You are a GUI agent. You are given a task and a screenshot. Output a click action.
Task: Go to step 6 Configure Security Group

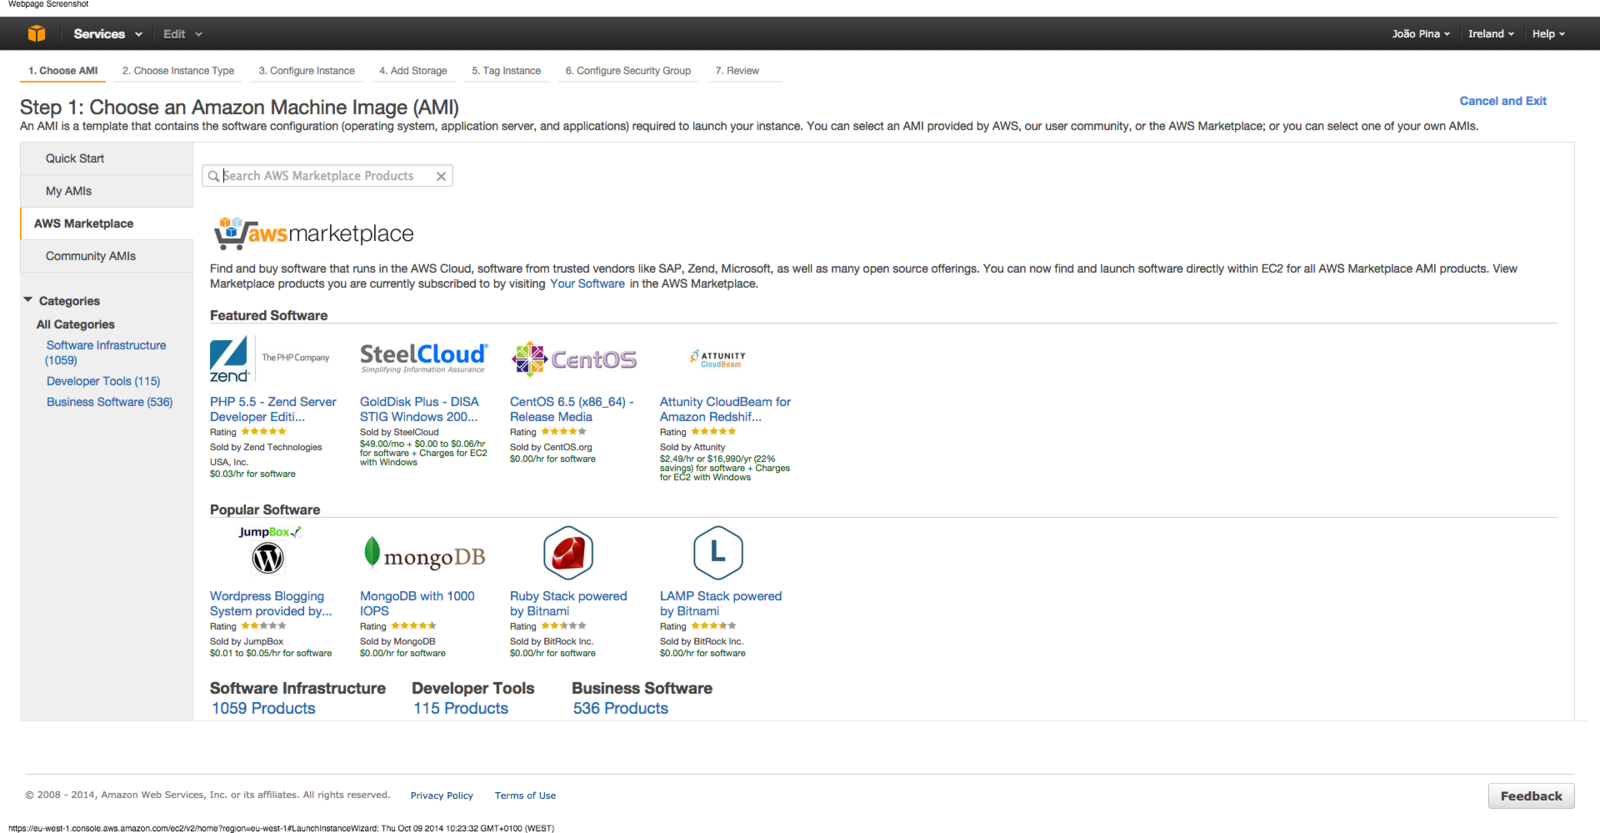[x=628, y=71]
